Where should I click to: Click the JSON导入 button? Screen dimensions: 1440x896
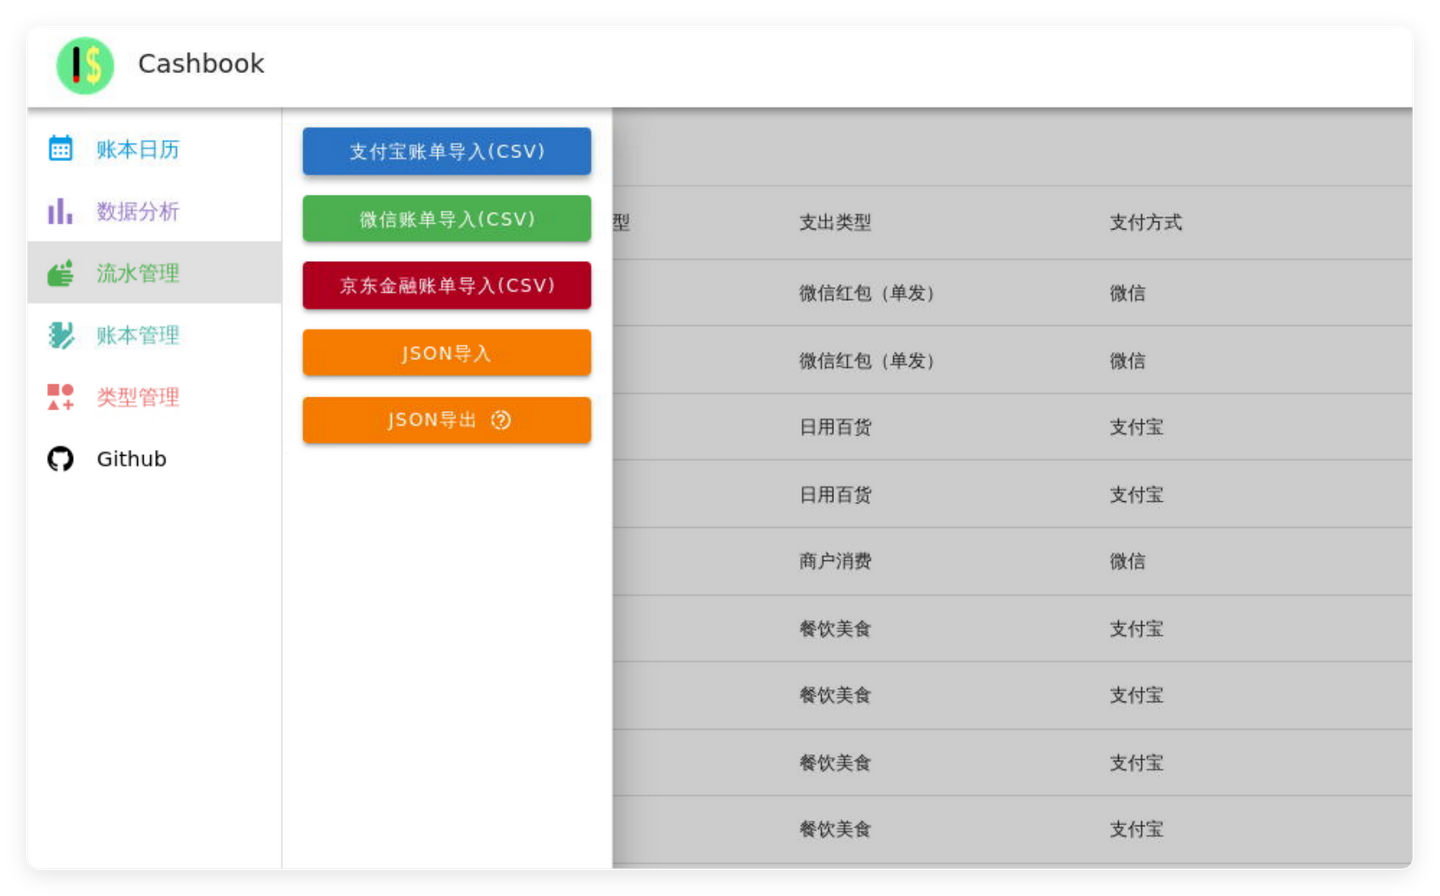446,352
